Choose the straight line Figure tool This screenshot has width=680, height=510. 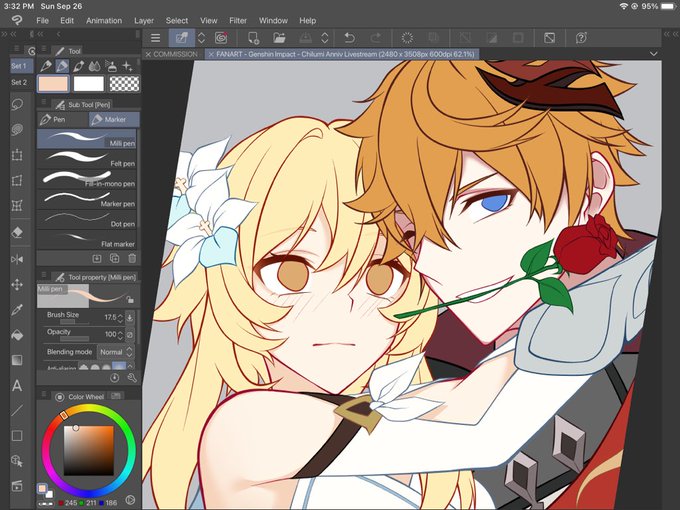[x=17, y=410]
